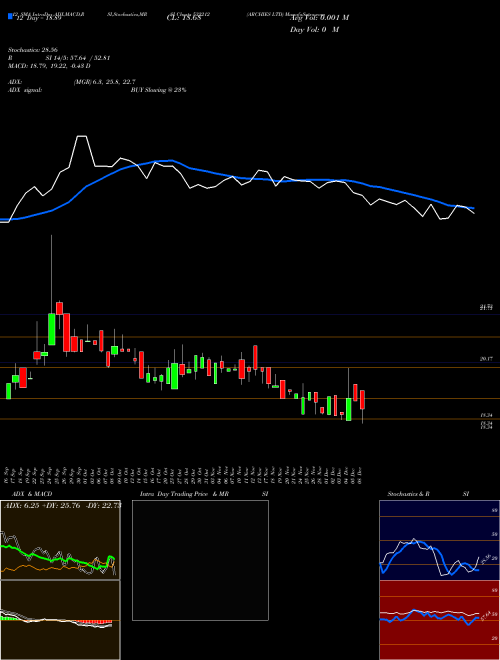Screen dimensions: 500x660
Task: Open the empty Intra Day Trading Price chart box
Action: point(200,560)
